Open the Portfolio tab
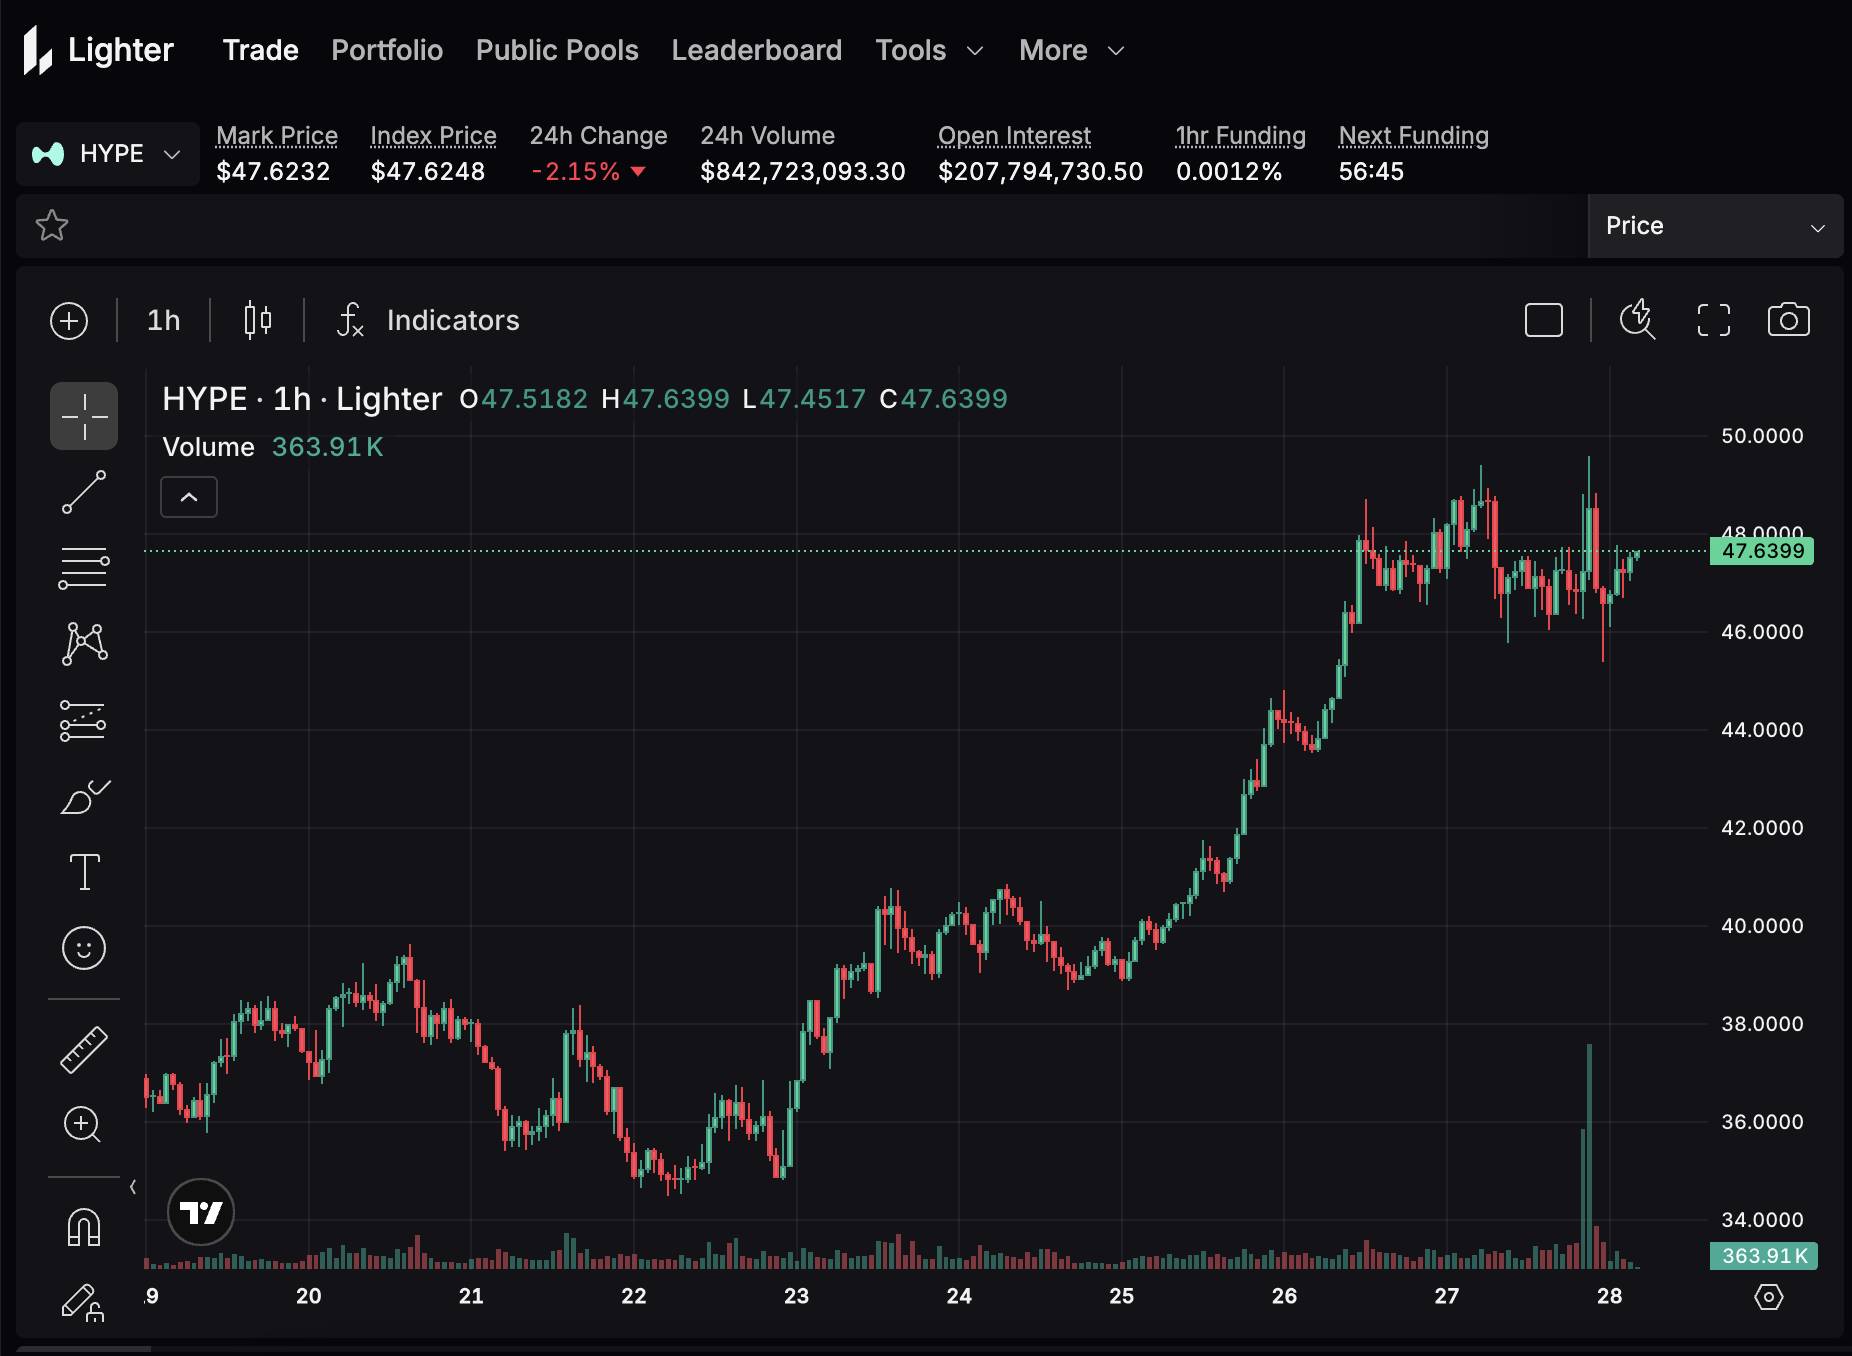The height and width of the screenshot is (1356, 1852). pyautogui.click(x=387, y=50)
